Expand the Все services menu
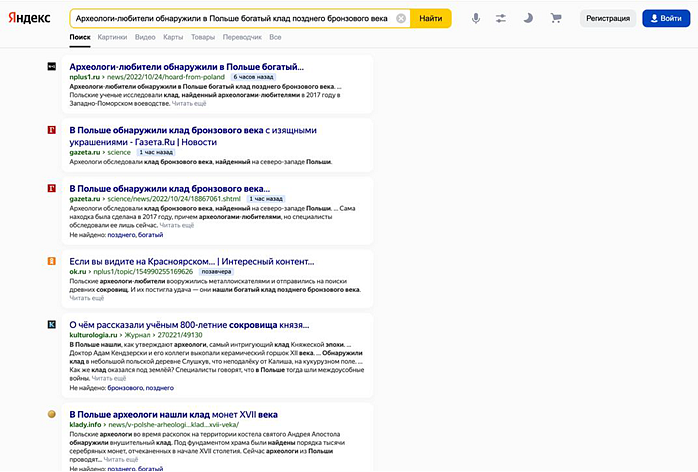698x472 pixels. coord(275,37)
